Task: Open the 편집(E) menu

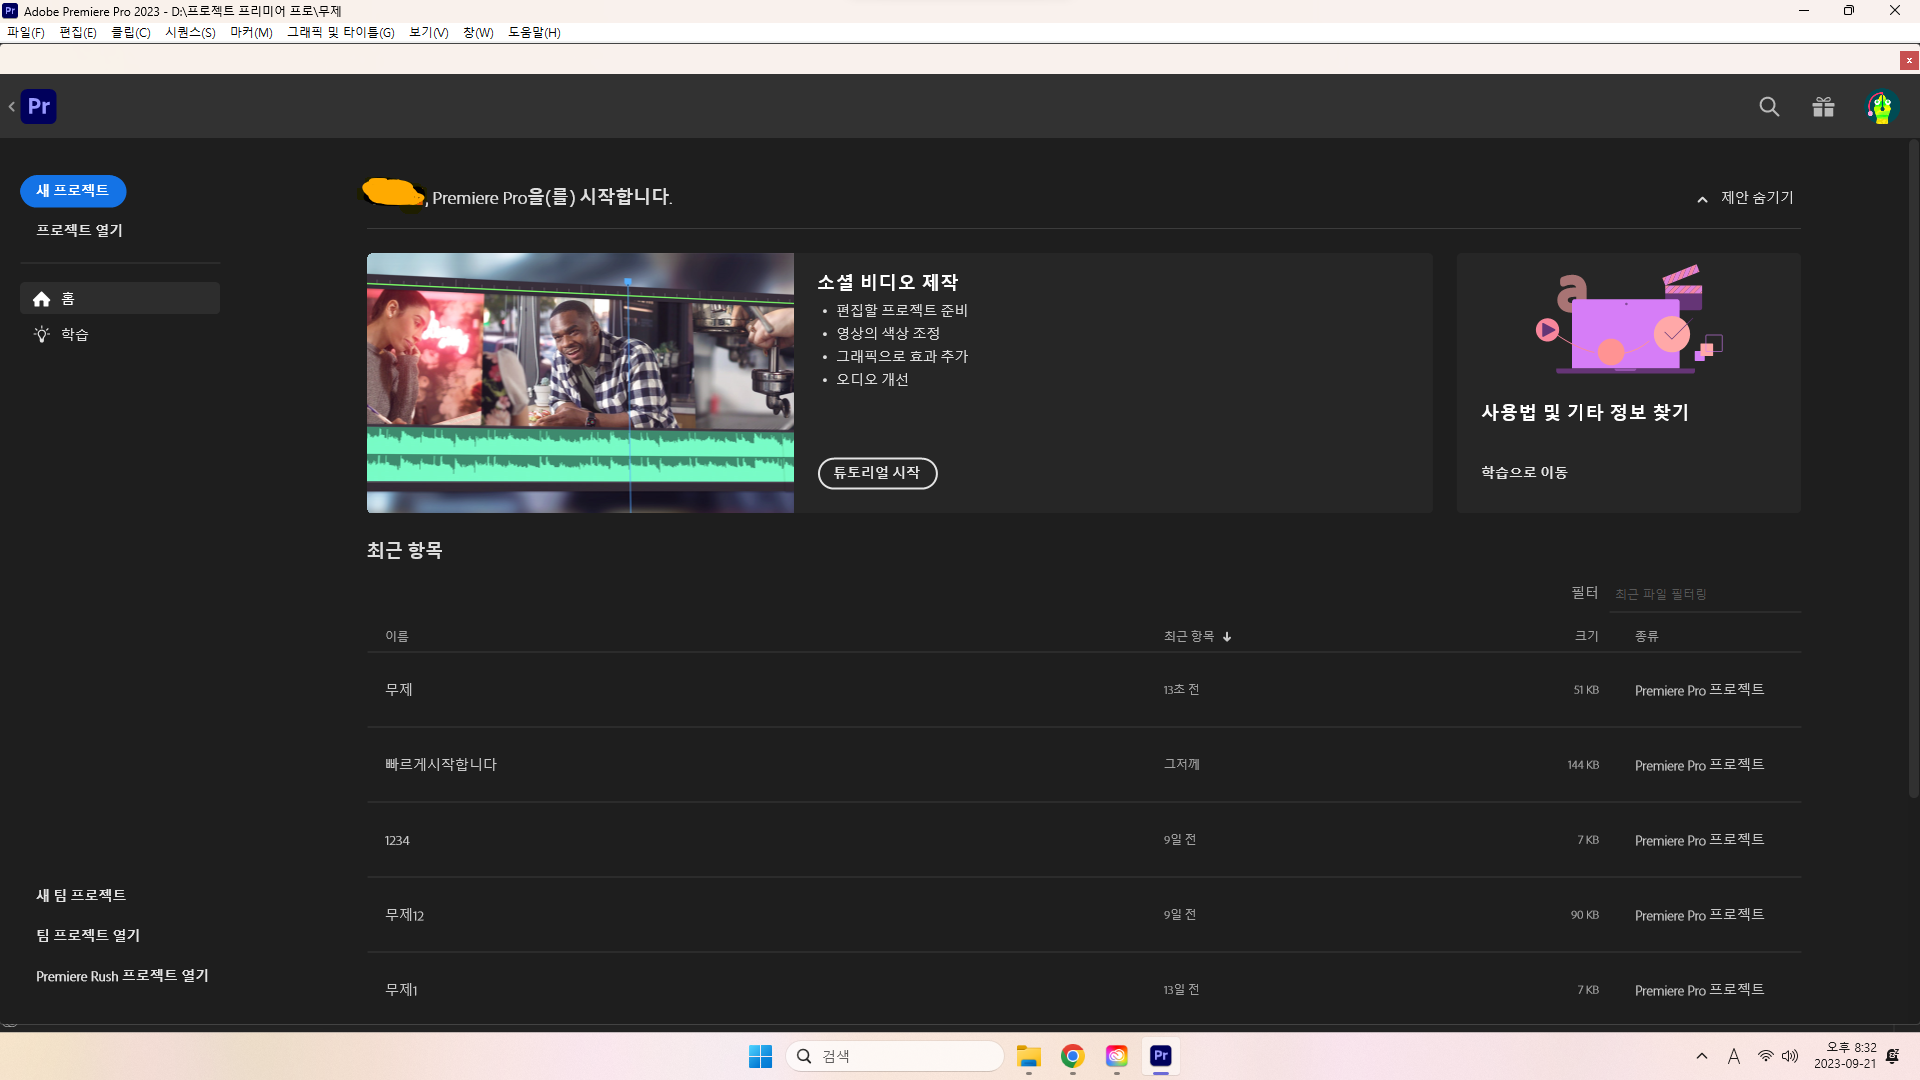Action: click(78, 33)
